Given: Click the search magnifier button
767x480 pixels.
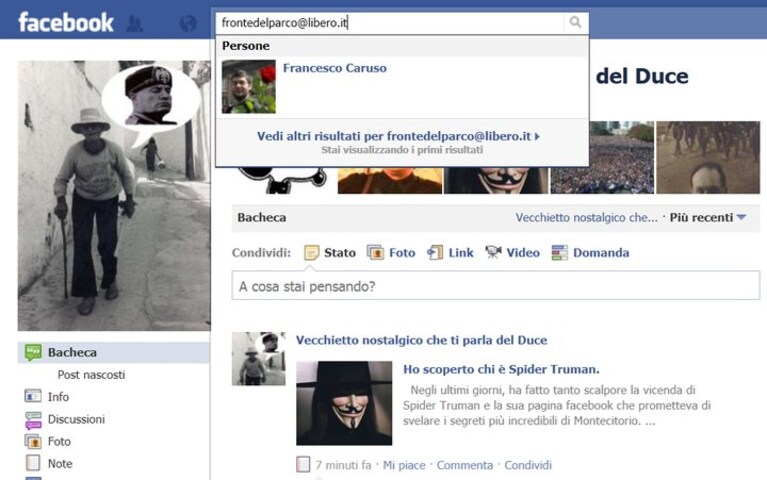Looking at the screenshot, I should point(575,23).
